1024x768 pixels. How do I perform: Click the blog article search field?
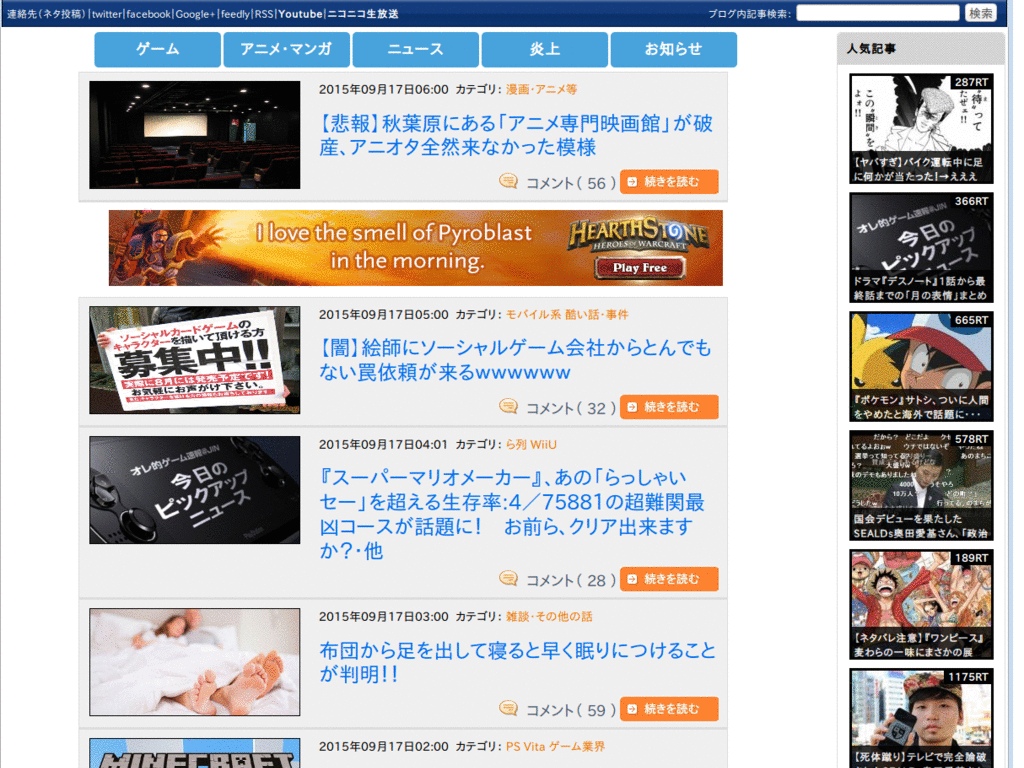click(x=877, y=13)
